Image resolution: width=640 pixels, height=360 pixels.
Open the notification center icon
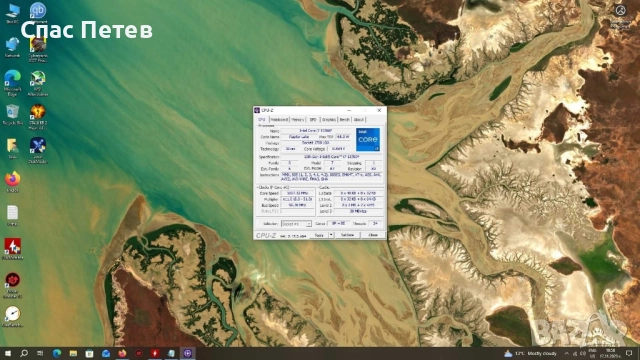[x=629, y=353]
